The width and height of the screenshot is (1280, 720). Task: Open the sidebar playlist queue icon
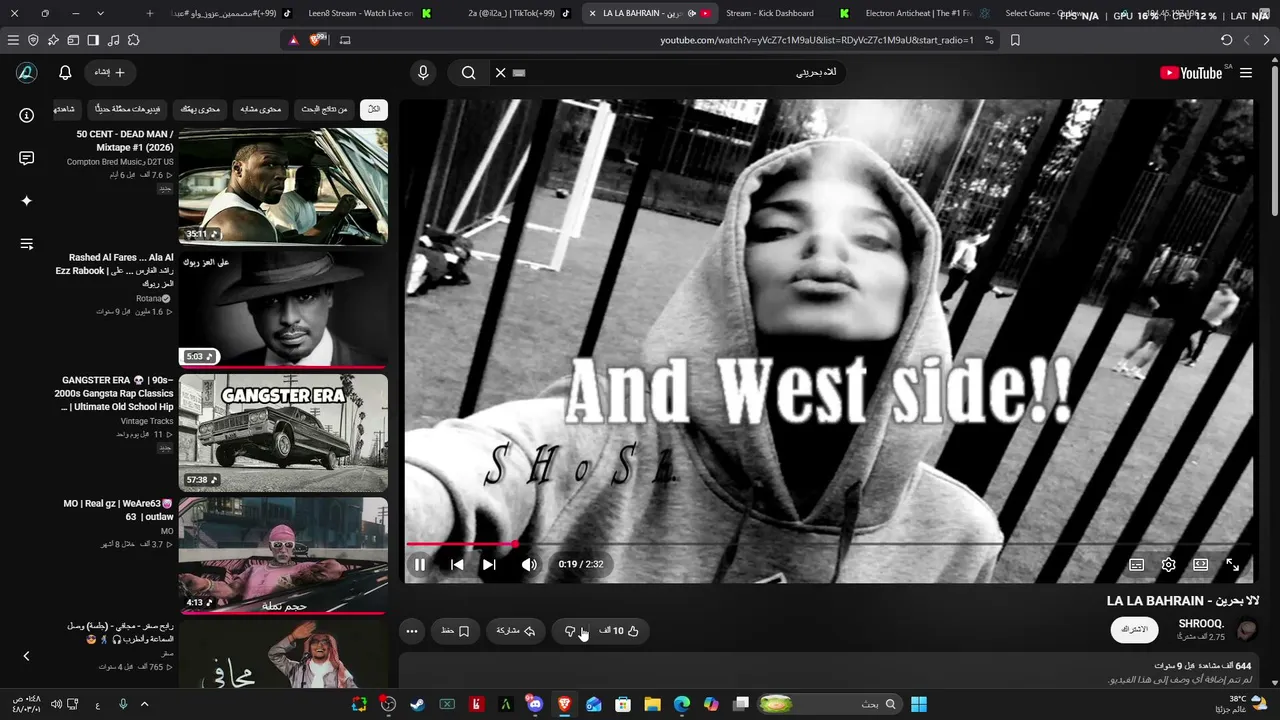(x=27, y=244)
